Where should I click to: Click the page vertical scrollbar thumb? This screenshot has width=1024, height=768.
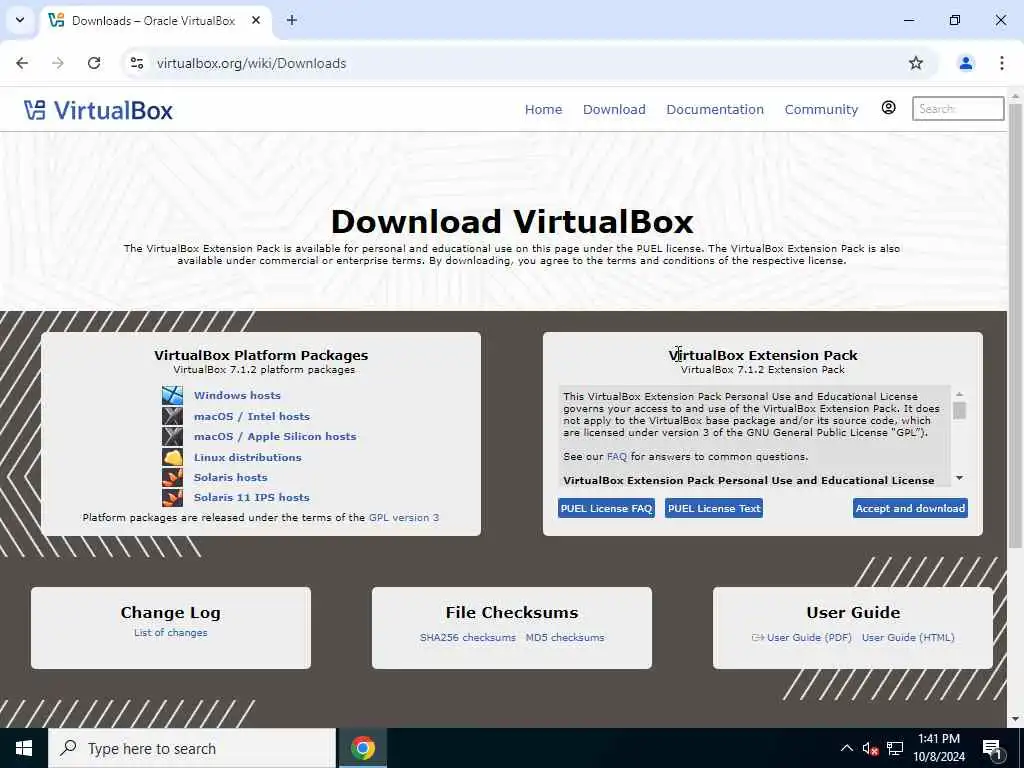pyautogui.click(x=1015, y=325)
